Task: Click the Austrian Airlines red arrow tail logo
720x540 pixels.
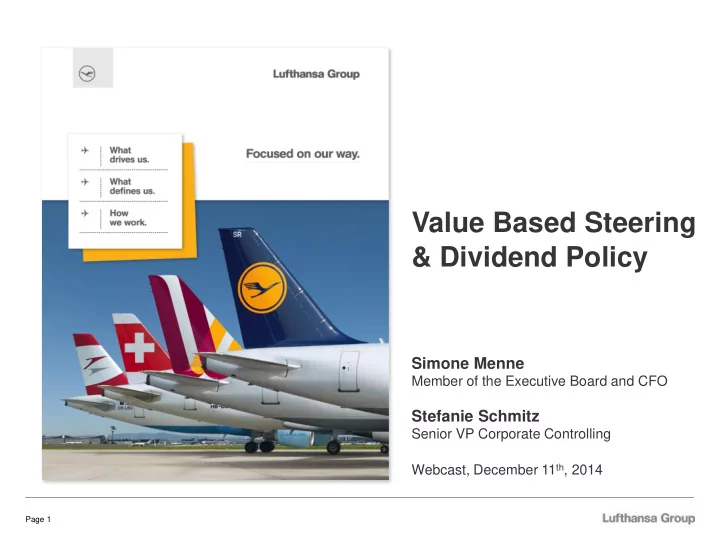Action: [x=96, y=365]
